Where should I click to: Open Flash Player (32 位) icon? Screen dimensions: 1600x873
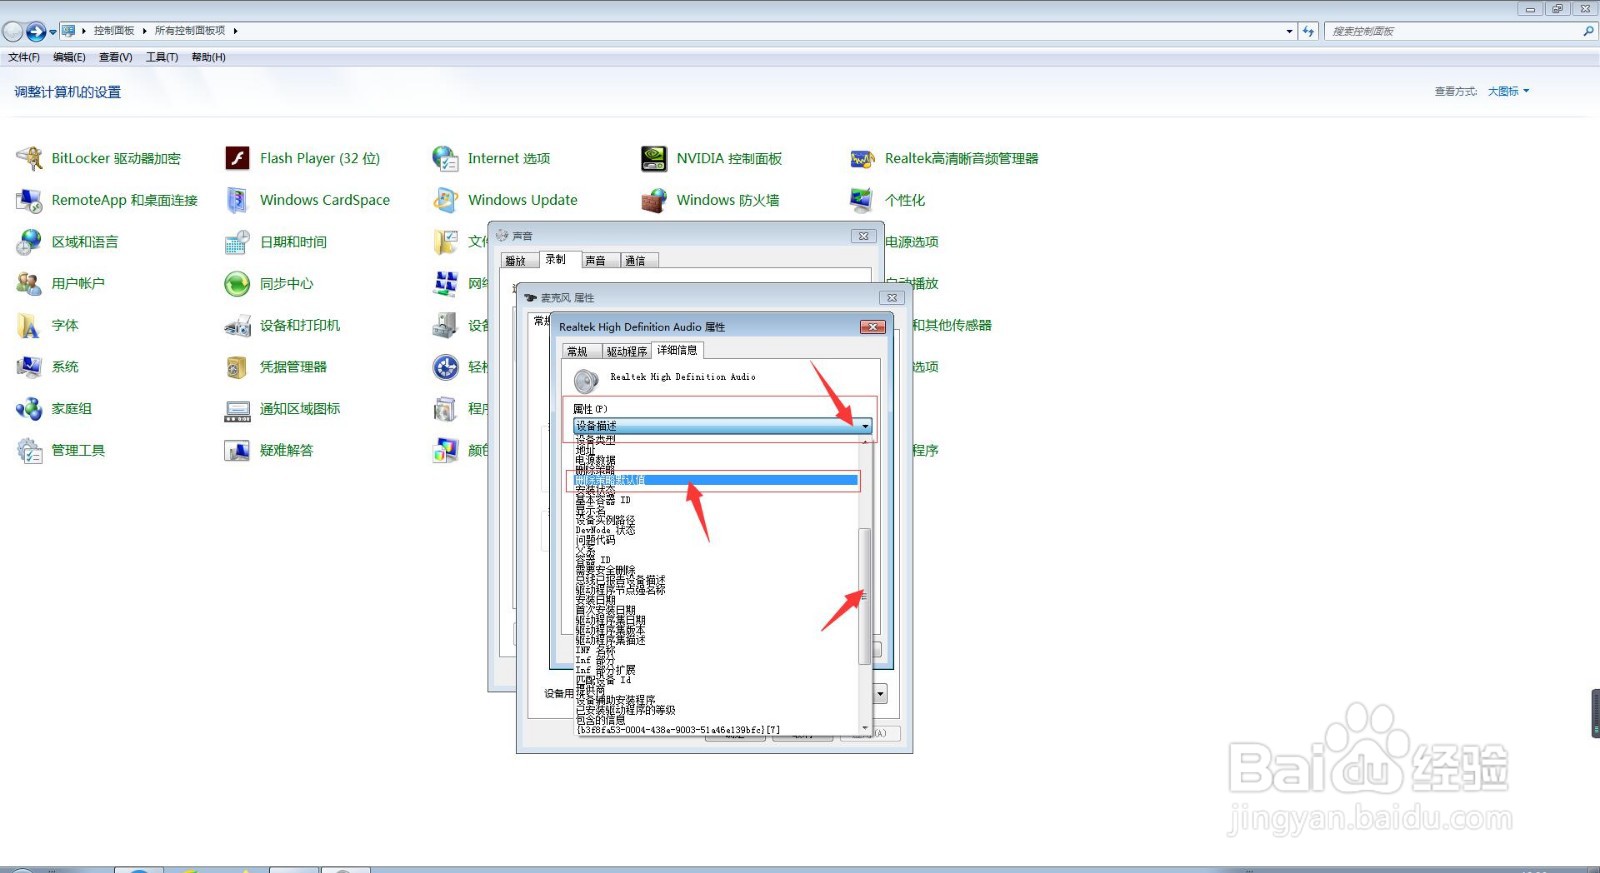click(x=237, y=158)
